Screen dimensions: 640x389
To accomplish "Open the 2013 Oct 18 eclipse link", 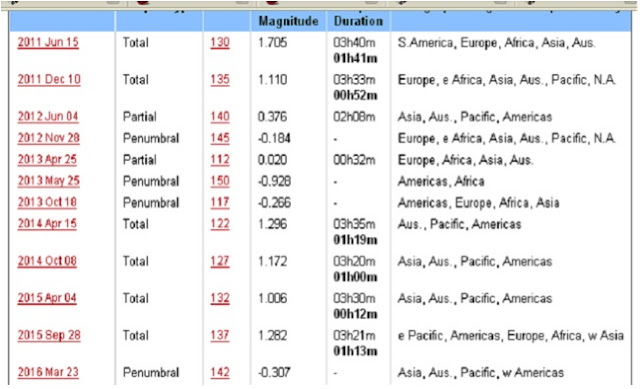I will coord(47,202).
